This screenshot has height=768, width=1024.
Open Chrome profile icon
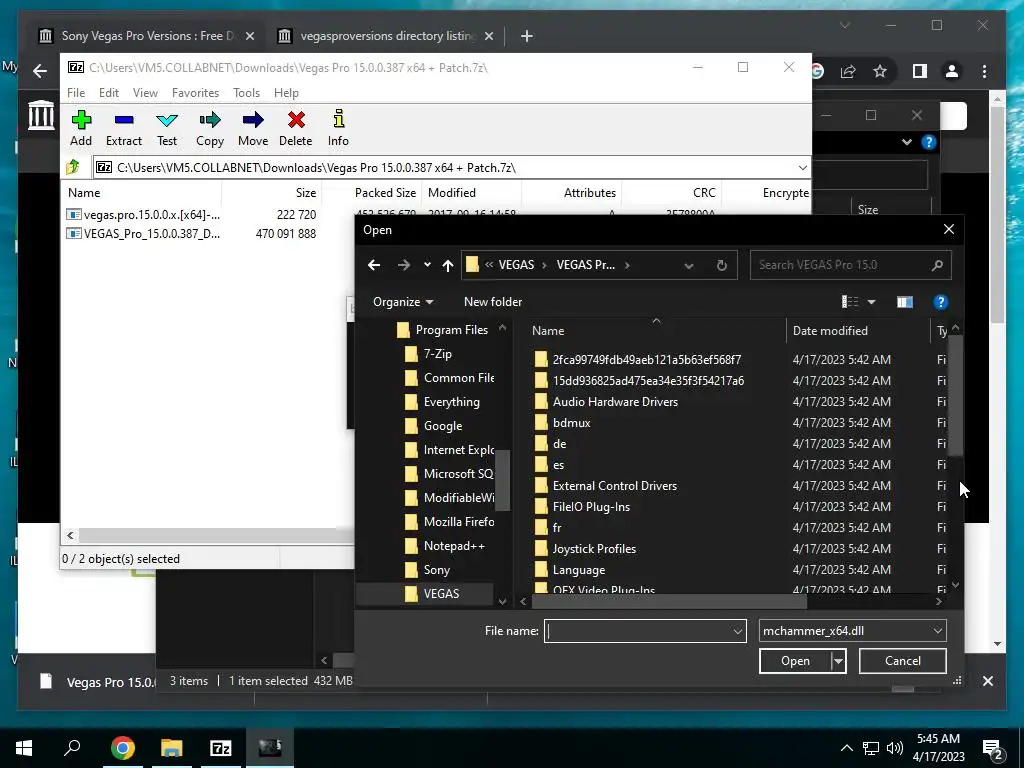[952, 71]
